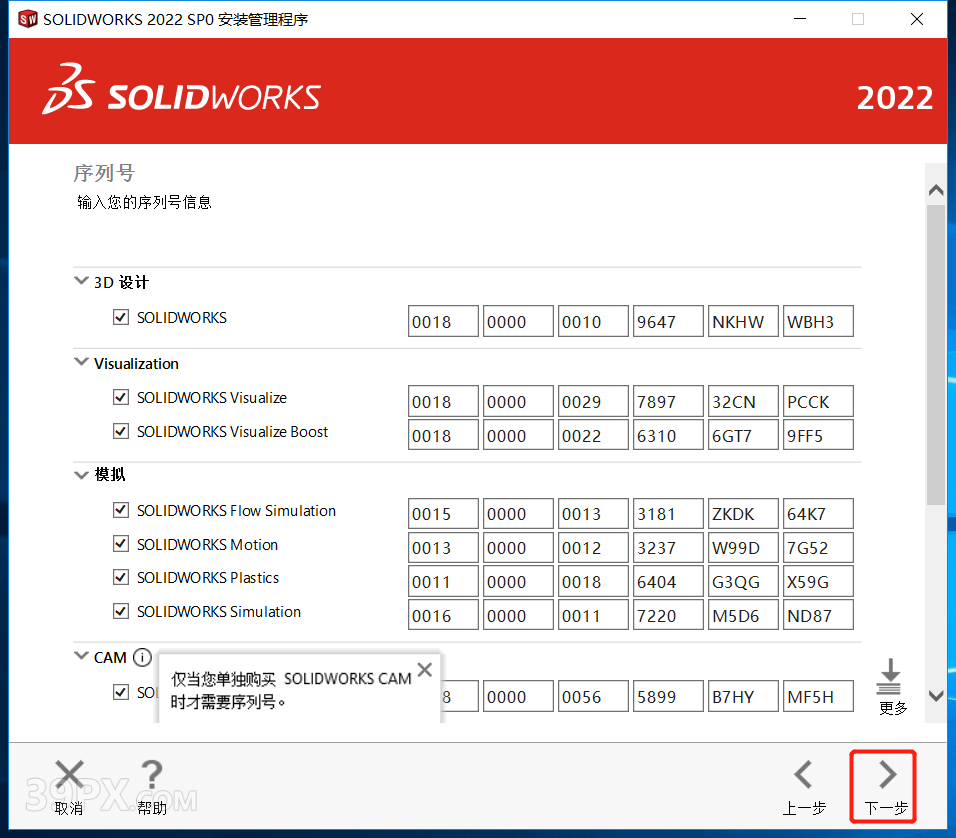Click the first SOLIDWORKS serial field 0018

443,322
